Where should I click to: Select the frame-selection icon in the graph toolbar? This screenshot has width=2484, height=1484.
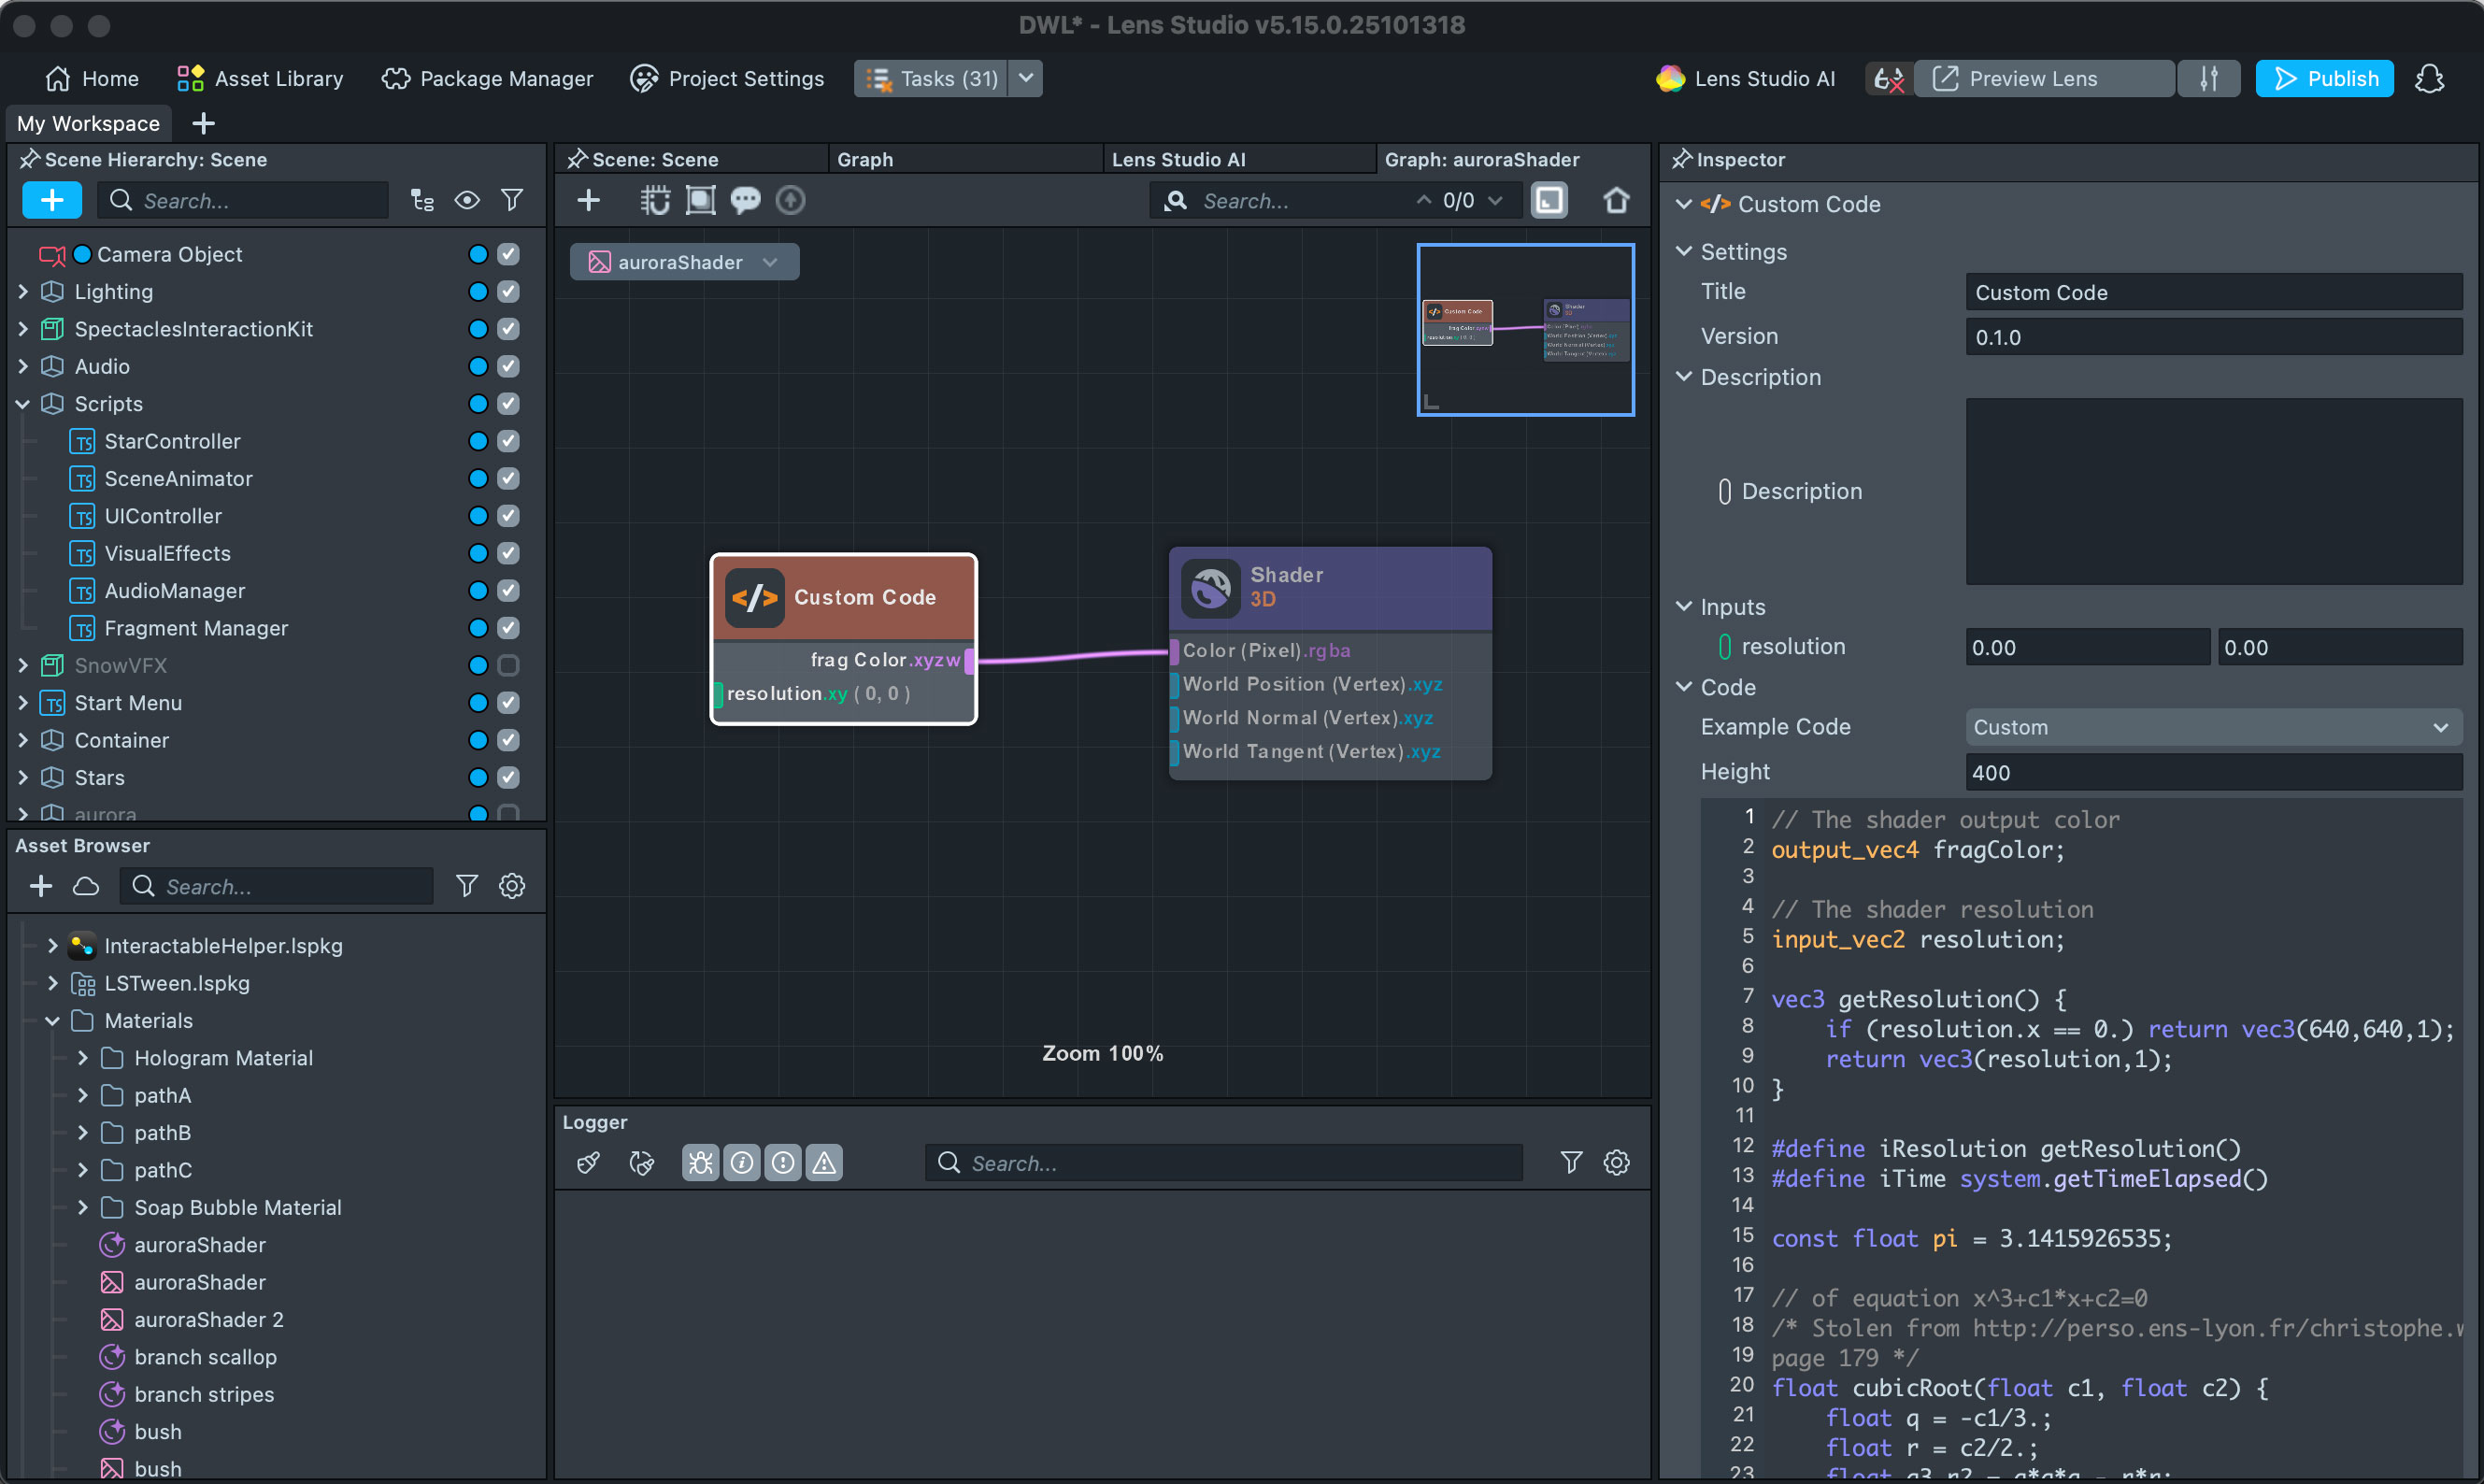point(700,200)
